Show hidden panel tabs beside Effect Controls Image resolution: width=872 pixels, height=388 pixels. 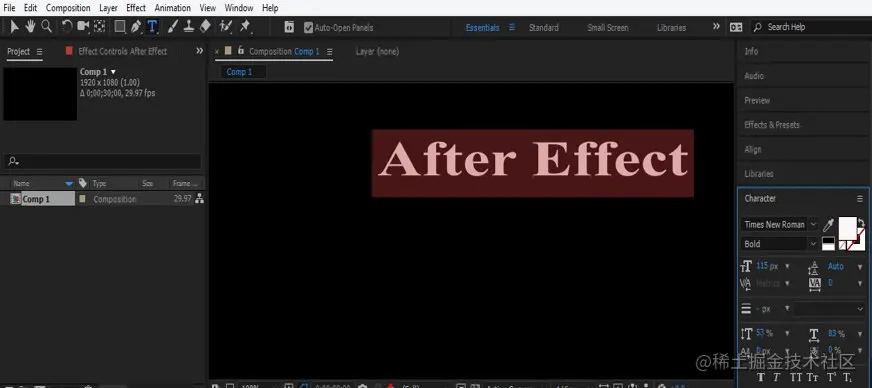tap(200, 51)
